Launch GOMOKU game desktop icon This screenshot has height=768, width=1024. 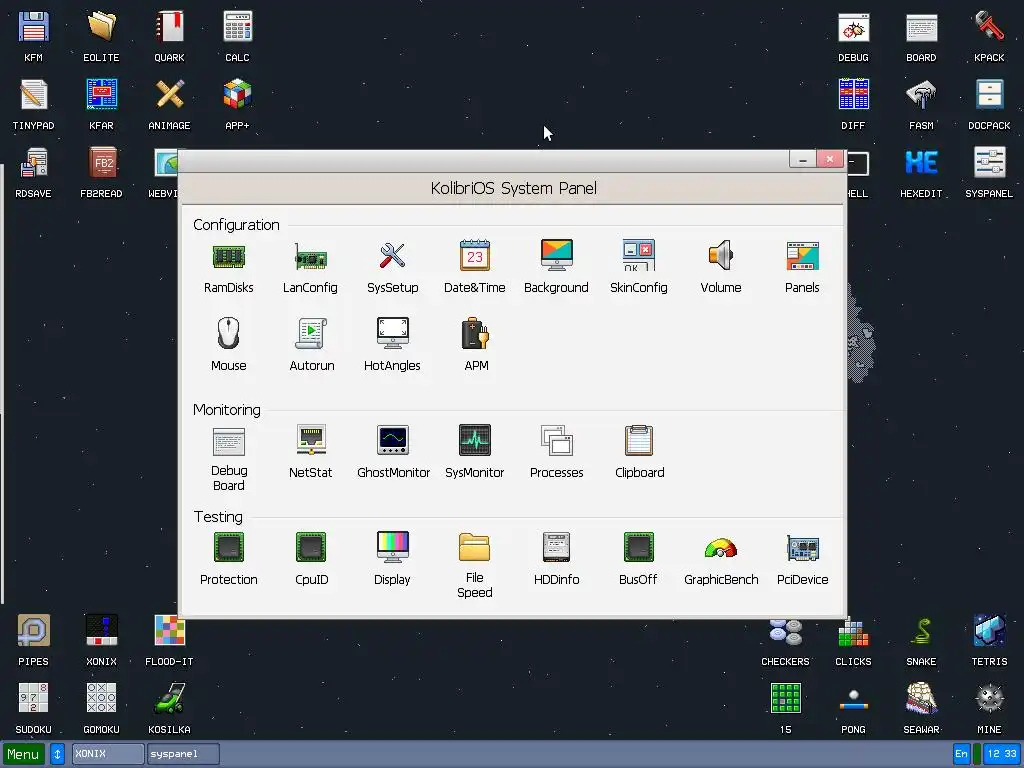pyautogui.click(x=101, y=699)
